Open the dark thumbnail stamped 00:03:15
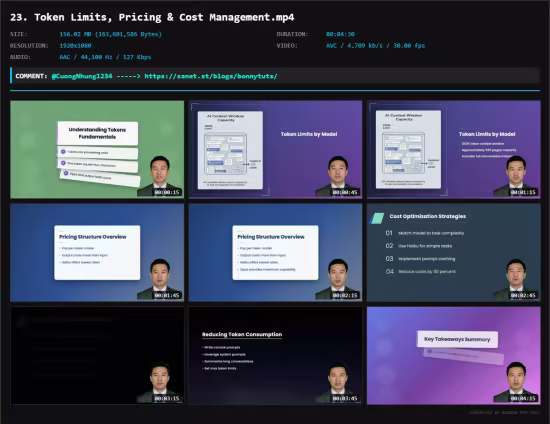 point(97,356)
